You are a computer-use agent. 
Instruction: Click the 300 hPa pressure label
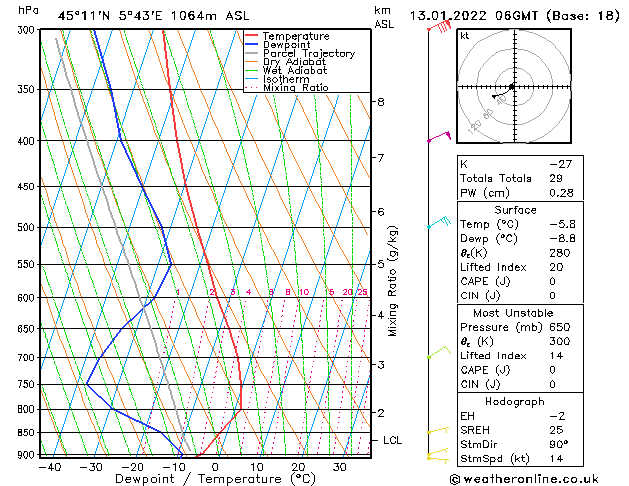pyautogui.click(x=28, y=30)
